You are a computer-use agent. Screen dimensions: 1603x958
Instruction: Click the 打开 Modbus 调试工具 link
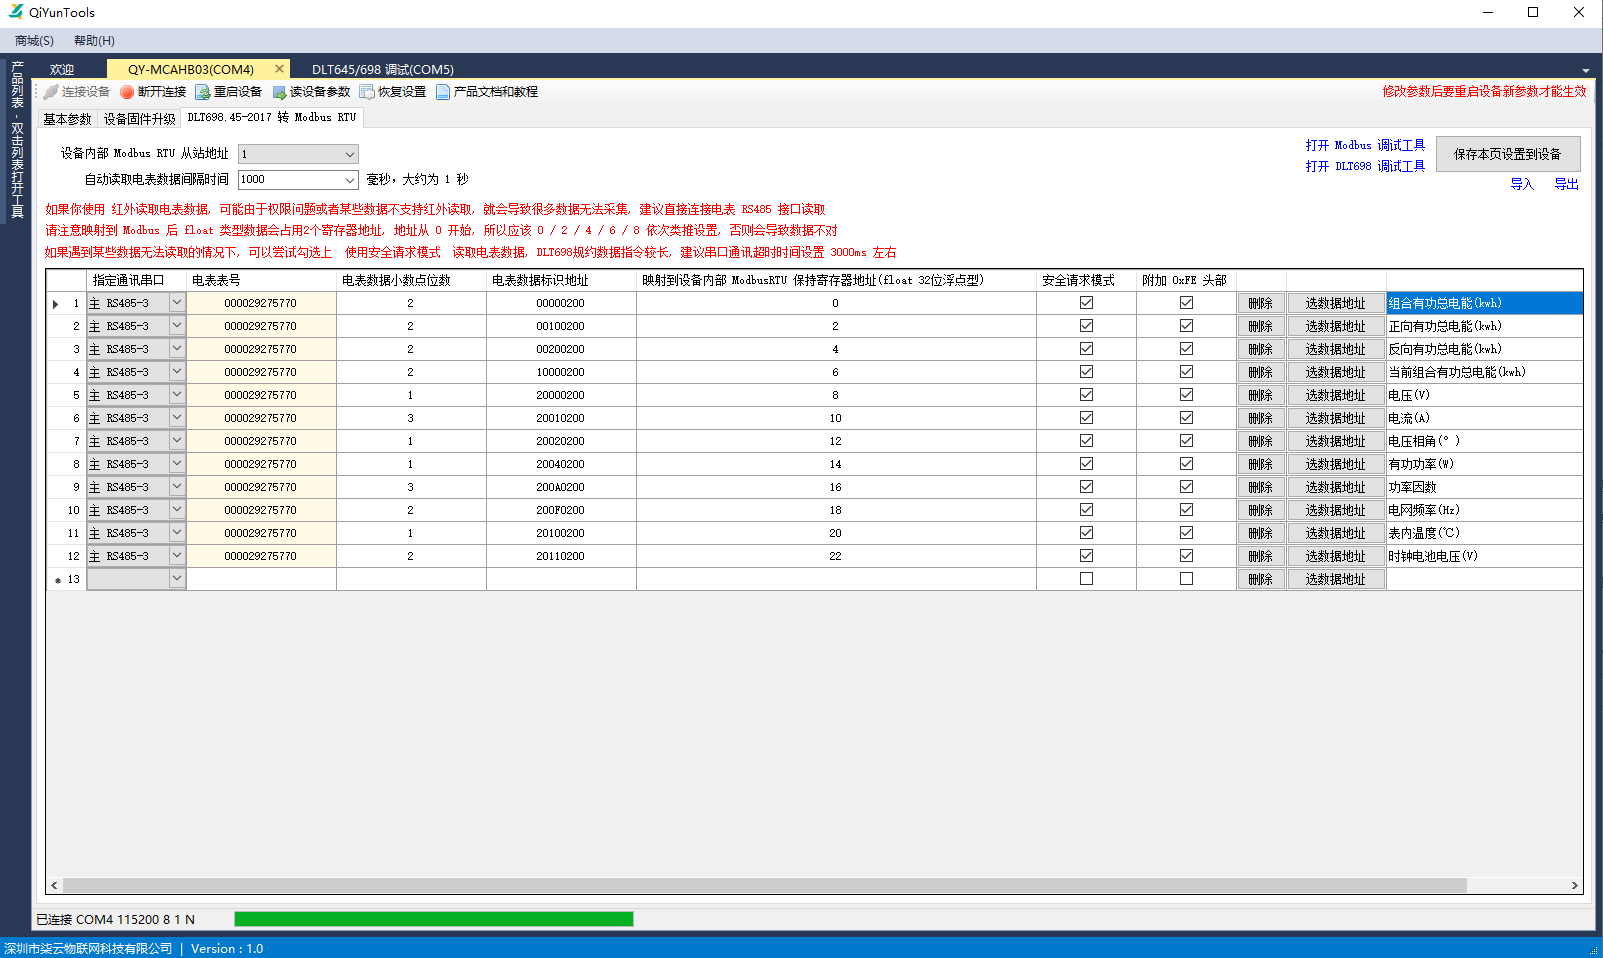tap(1364, 145)
